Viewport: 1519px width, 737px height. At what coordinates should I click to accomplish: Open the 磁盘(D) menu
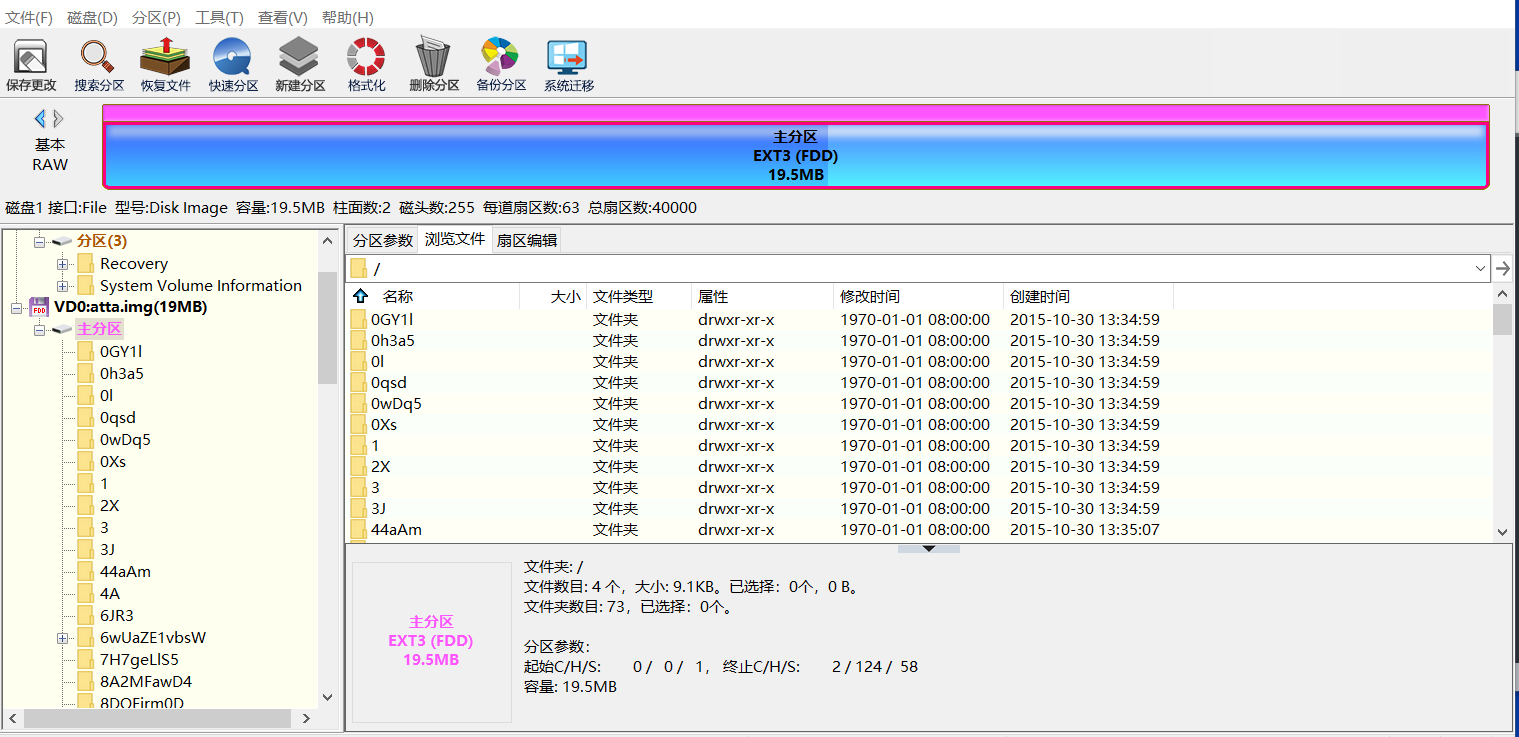point(92,18)
